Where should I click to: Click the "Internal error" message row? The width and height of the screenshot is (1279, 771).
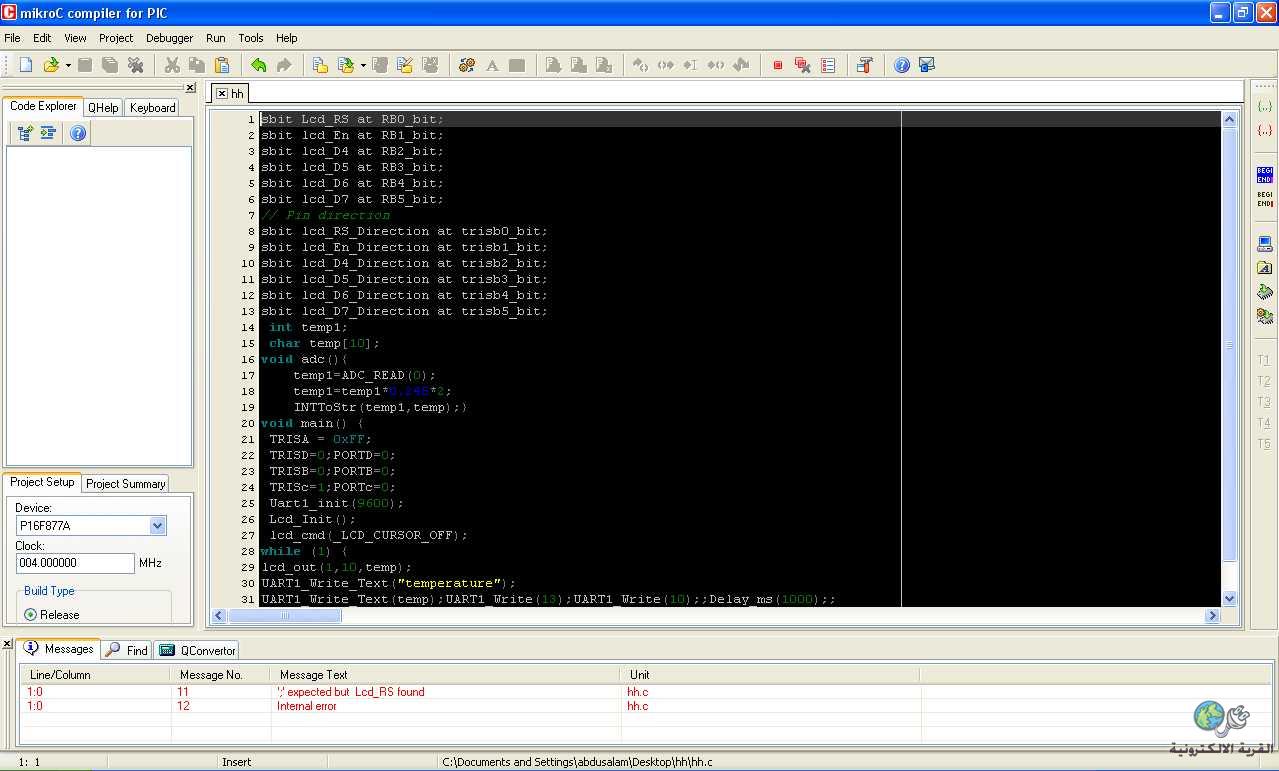pos(646,706)
